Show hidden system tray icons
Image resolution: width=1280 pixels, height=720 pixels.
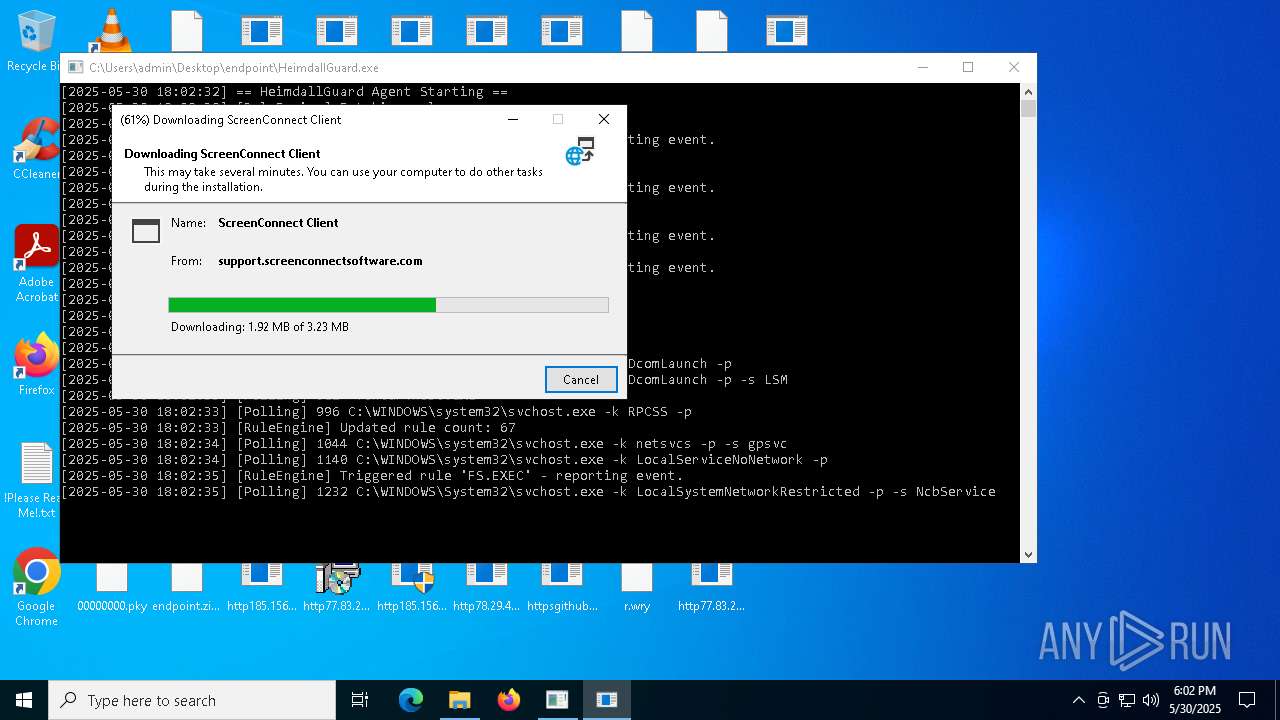pos(1078,700)
